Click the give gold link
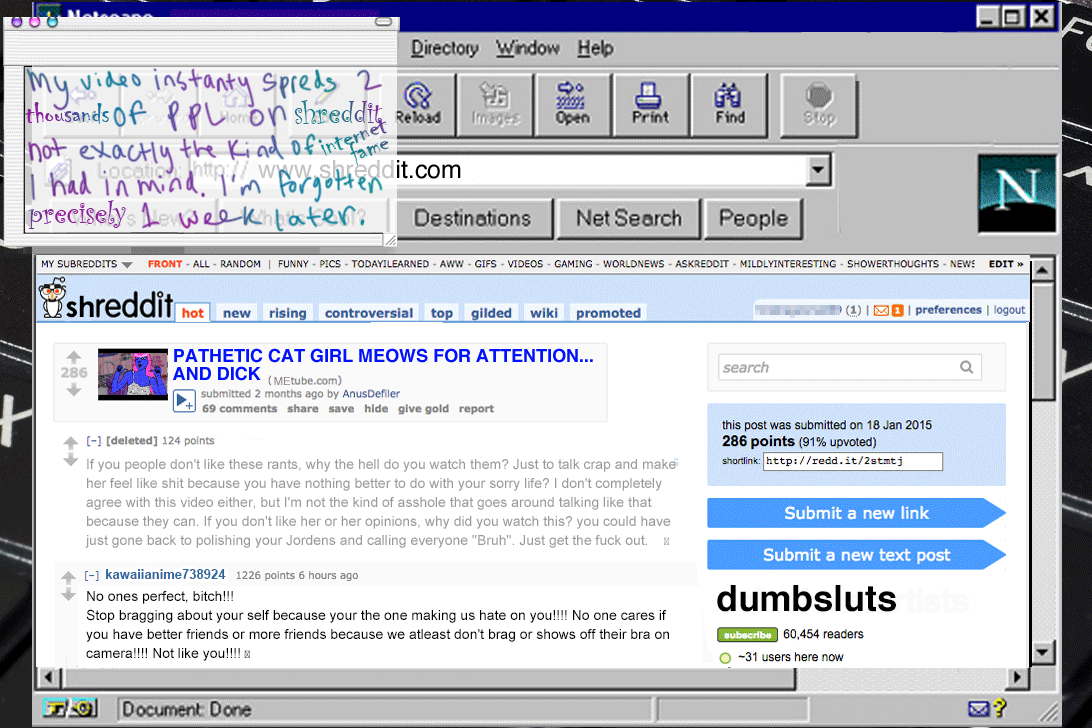Screen dimensions: 1092x728 click(x=423, y=409)
